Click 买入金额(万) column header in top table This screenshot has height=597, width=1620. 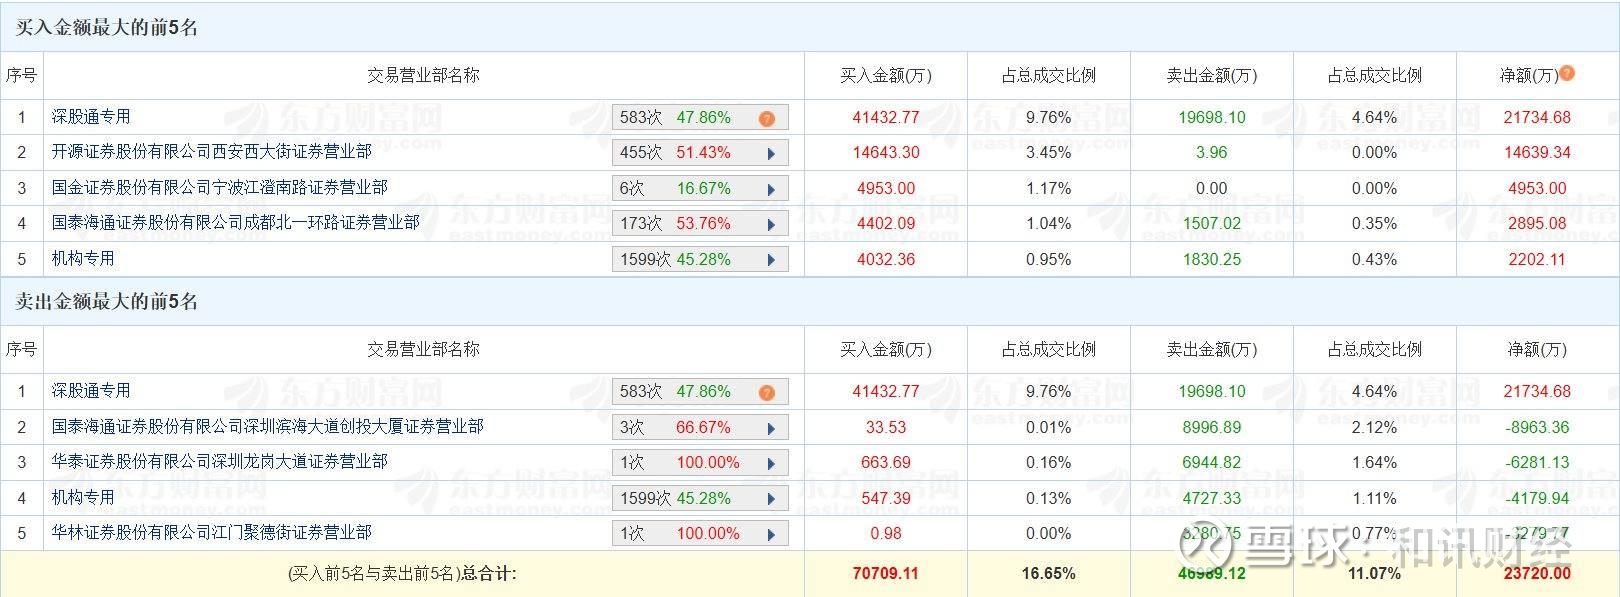886,76
